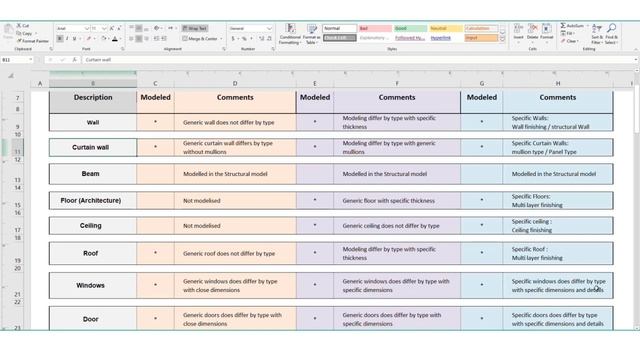The height and width of the screenshot is (360, 640).
Task: Open the text orientation tool
Action: coord(157,28)
